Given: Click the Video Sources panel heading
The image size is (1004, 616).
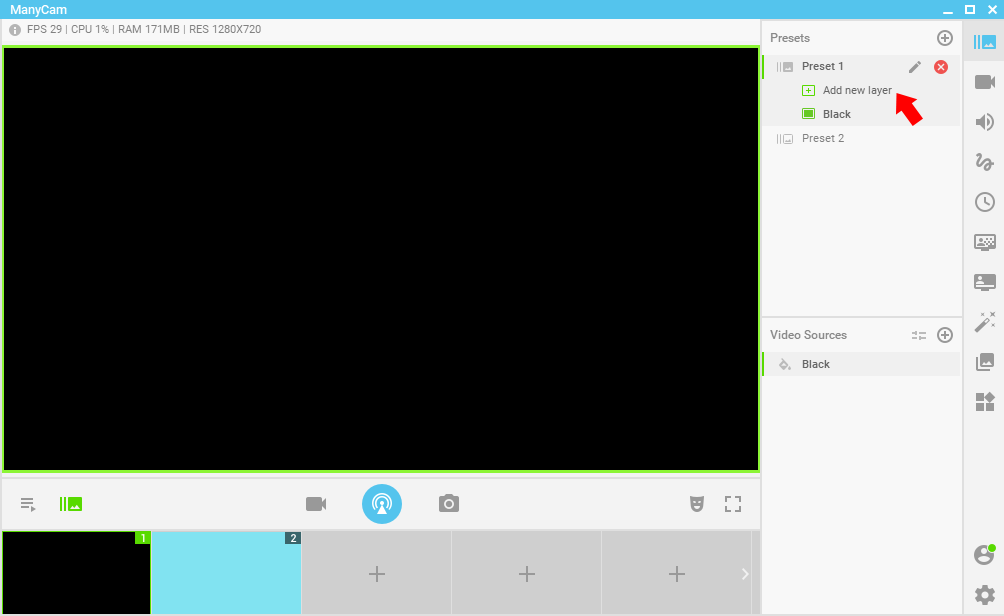Looking at the screenshot, I should [808, 335].
